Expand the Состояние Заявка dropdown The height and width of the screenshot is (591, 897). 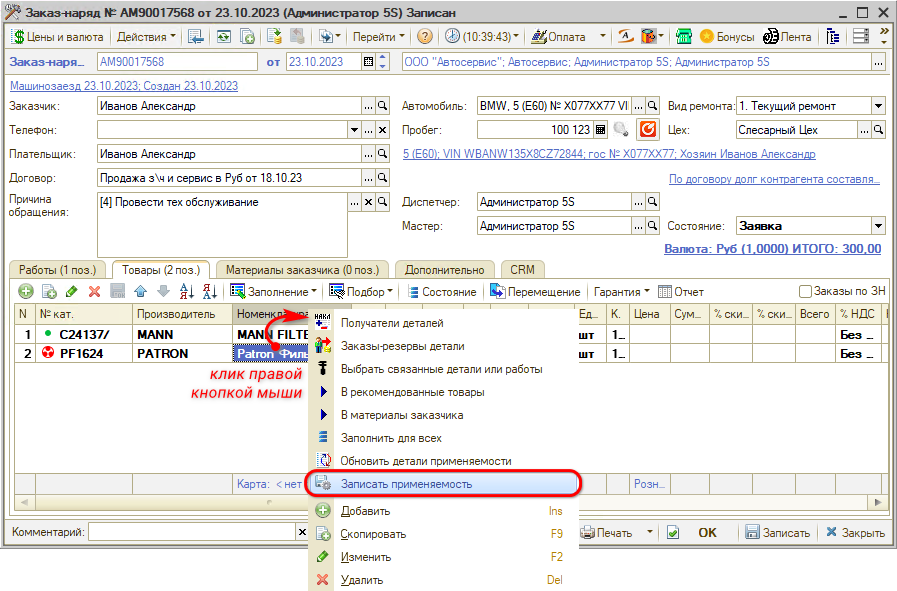pos(879,226)
